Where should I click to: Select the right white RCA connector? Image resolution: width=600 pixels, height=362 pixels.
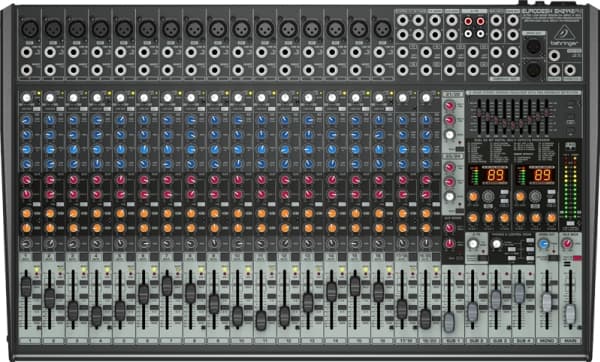click(480, 34)
